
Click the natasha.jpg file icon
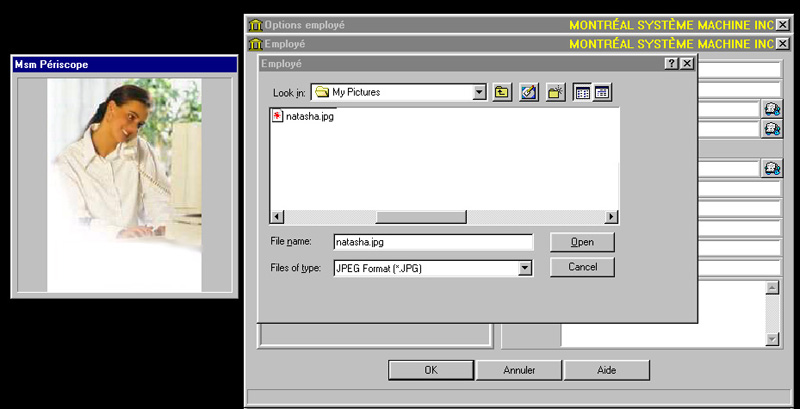pos(277,117)
